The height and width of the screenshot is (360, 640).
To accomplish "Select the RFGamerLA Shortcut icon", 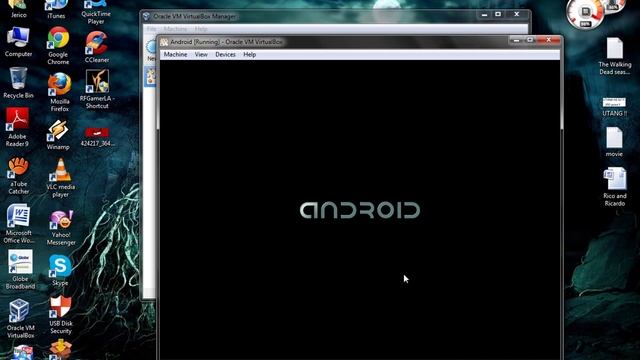I will pyautogui.click(x=97, y=89).
